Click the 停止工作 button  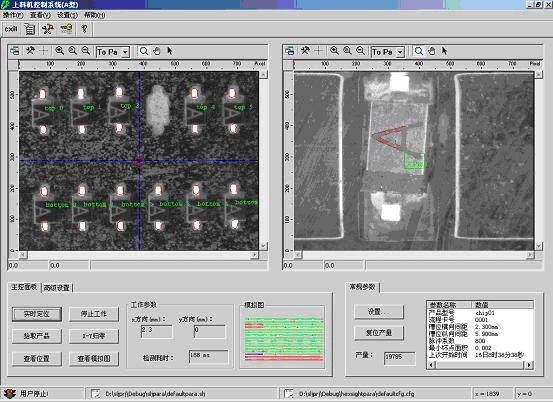[x=94, y=314]
